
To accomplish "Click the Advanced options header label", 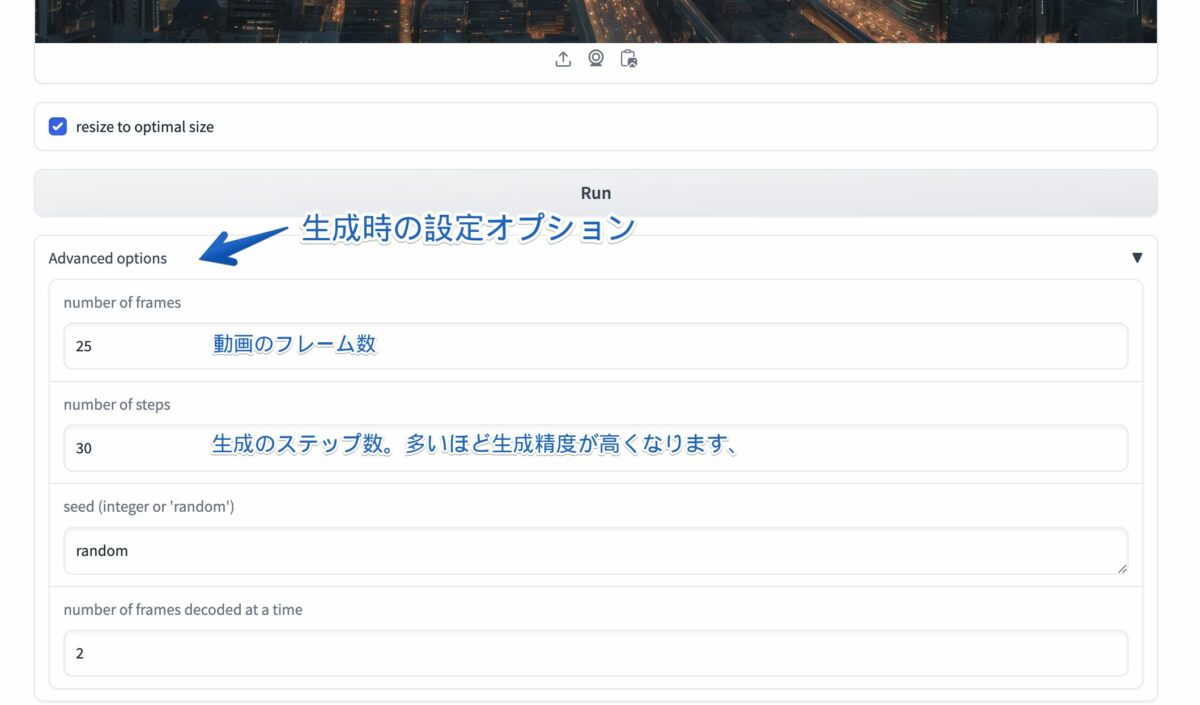I will click(108, 258).
